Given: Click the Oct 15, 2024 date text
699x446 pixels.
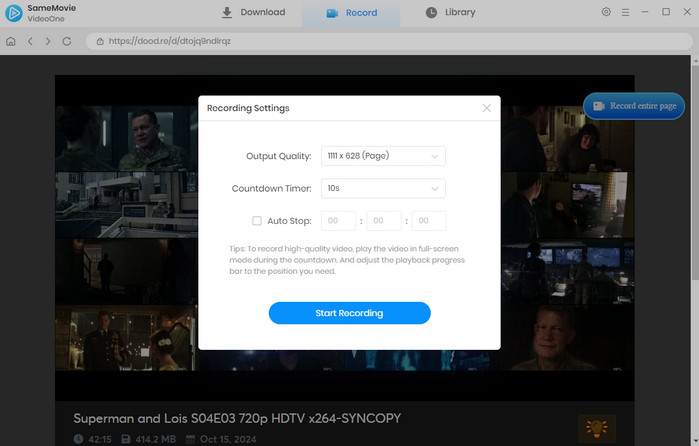Looking at the screenshot, I should coord(228,439).
